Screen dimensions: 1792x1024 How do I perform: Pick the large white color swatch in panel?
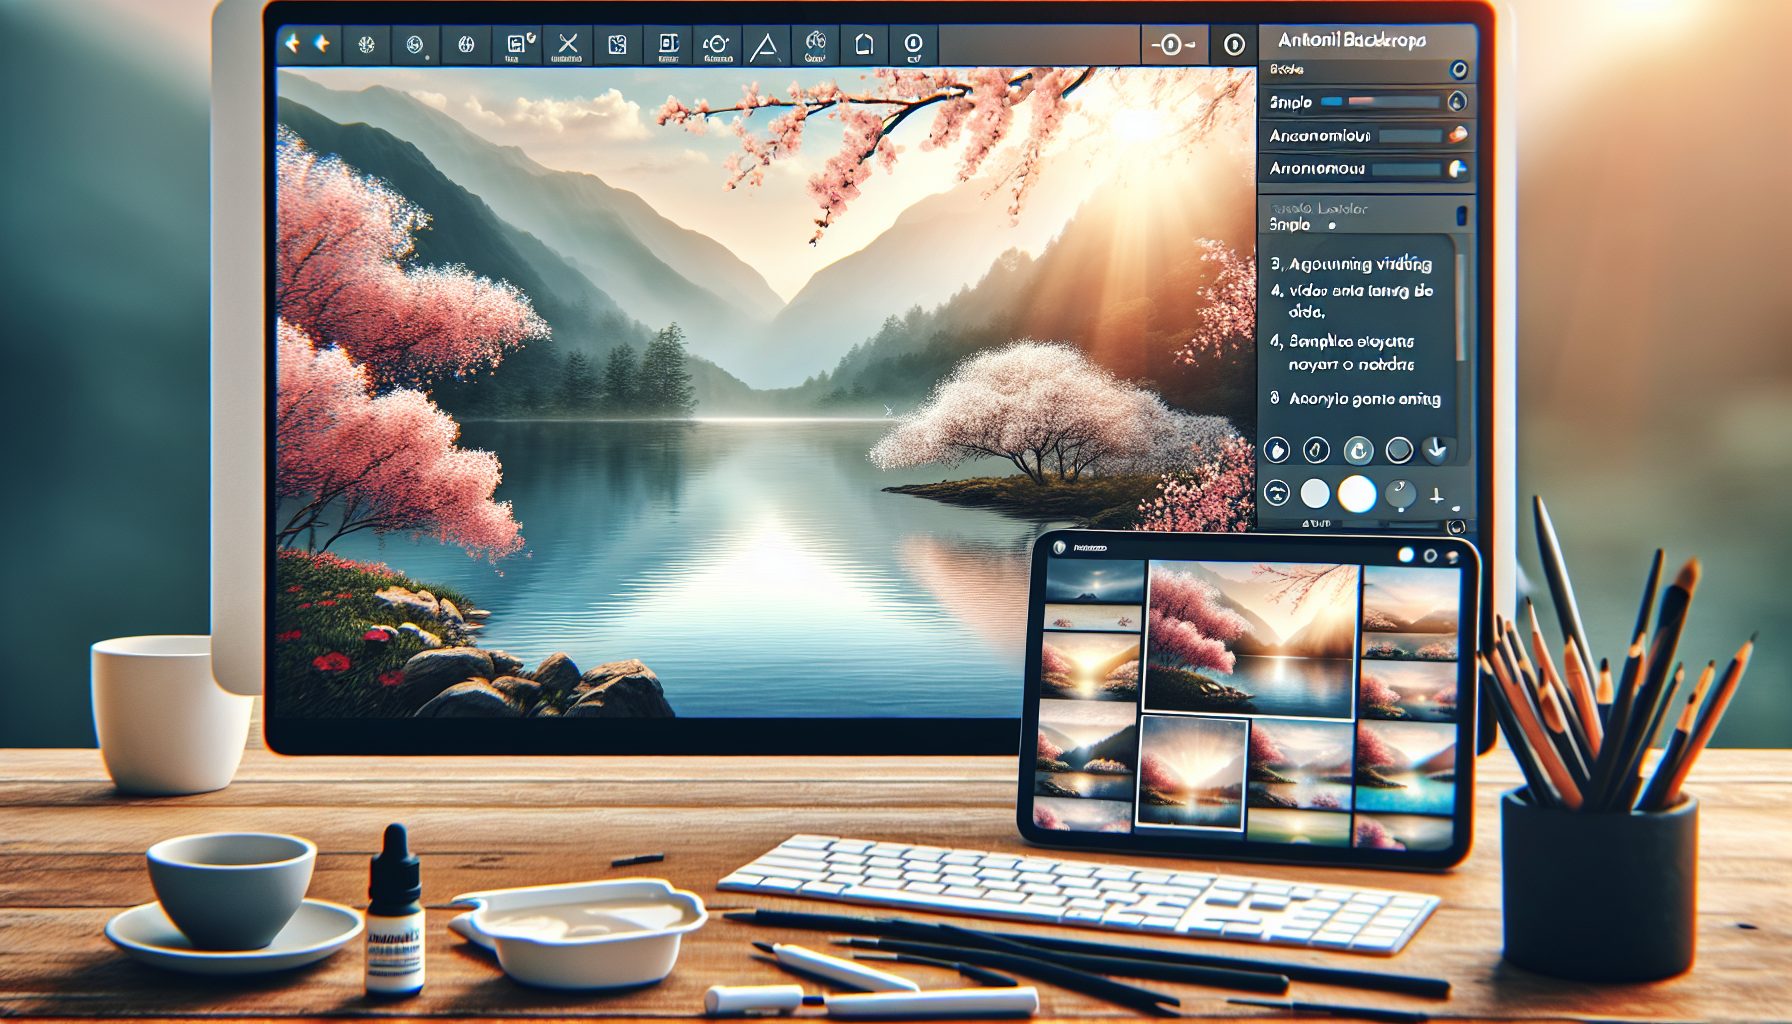(1357, 494)
